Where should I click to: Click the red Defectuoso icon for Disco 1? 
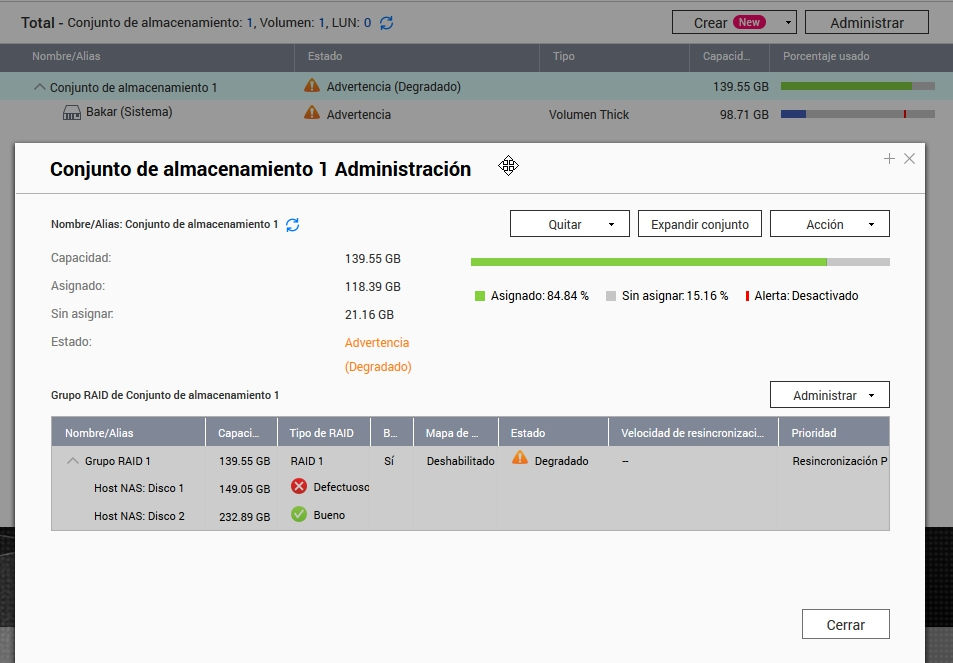click(x=299, y=486)
